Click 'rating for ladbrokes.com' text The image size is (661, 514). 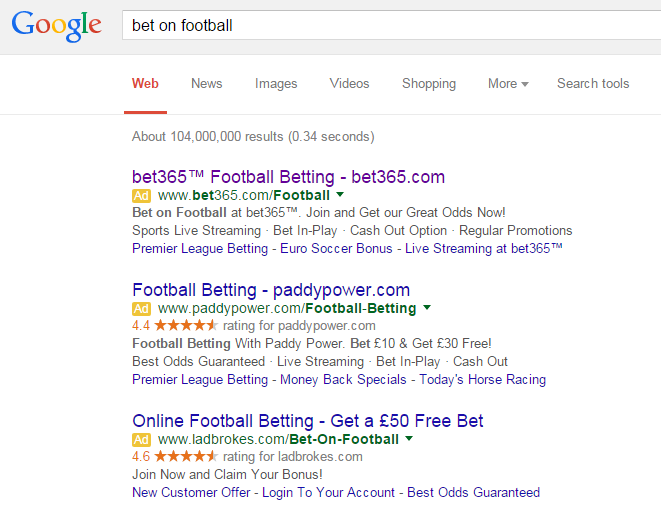click(x=293, y=457)
